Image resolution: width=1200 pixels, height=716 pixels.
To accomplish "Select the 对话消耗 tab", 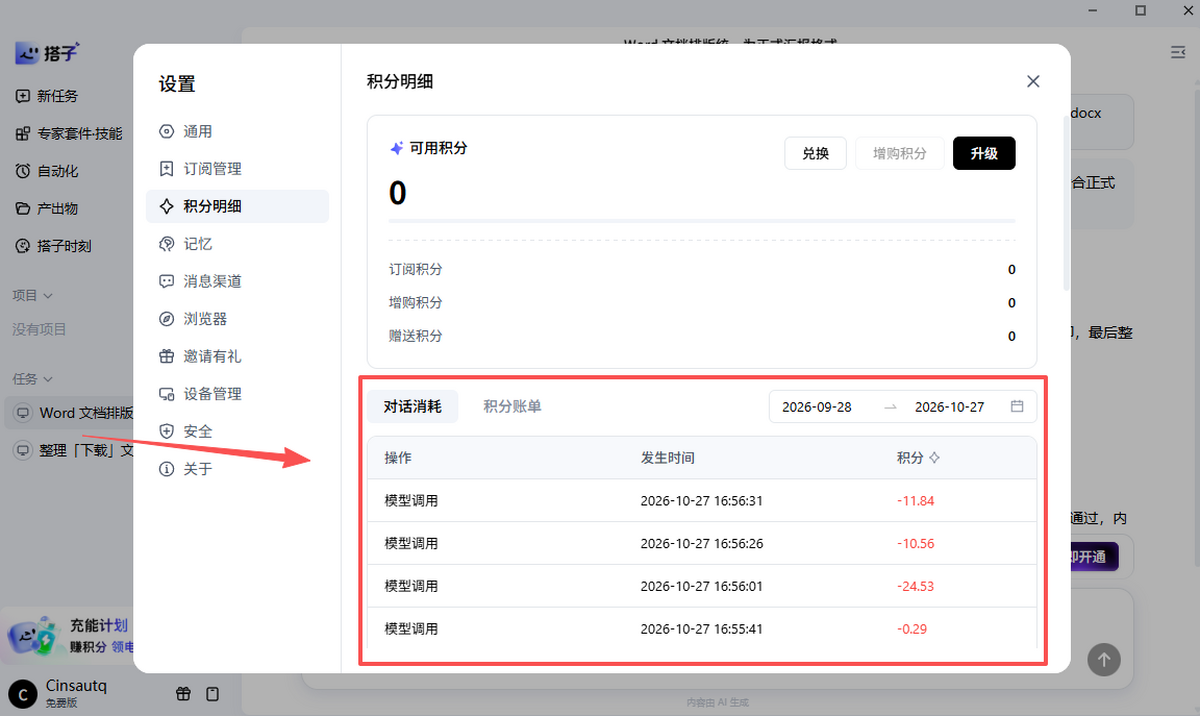I will 412,406.
